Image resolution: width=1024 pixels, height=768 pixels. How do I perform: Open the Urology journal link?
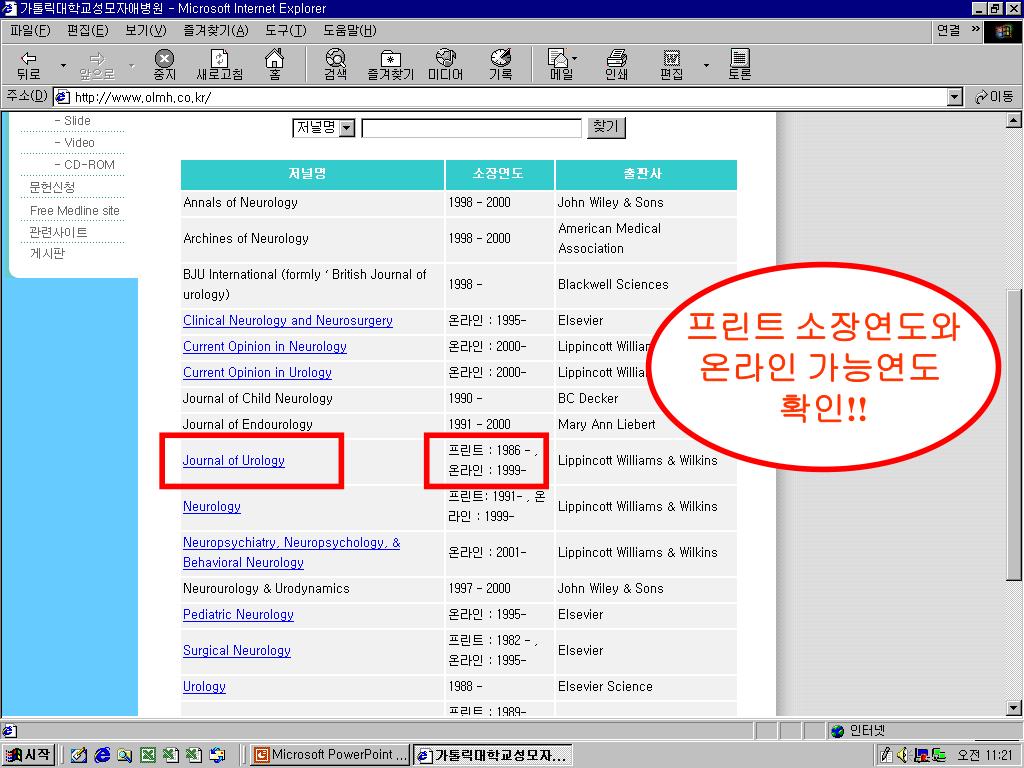(x=204, y=686)
